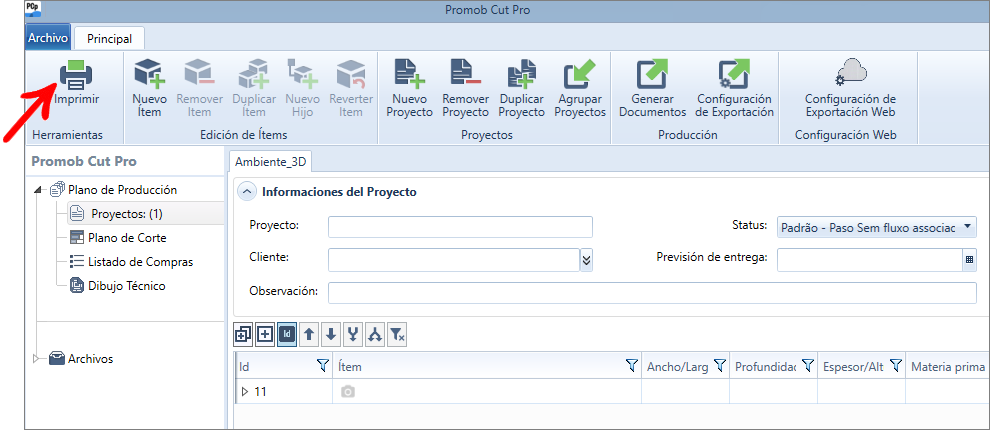Click the Nuevo Proyecto icon
Image resolution: width=990 pixels, height=430 pixels.
pyautogui.click(x=410, y=76)
